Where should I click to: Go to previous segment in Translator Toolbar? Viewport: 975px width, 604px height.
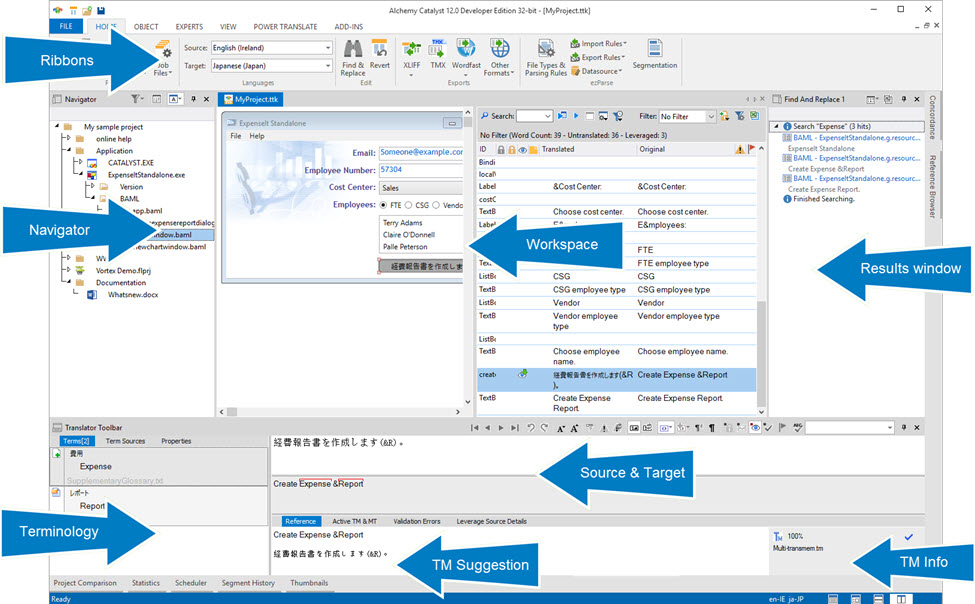click(488, 428)
